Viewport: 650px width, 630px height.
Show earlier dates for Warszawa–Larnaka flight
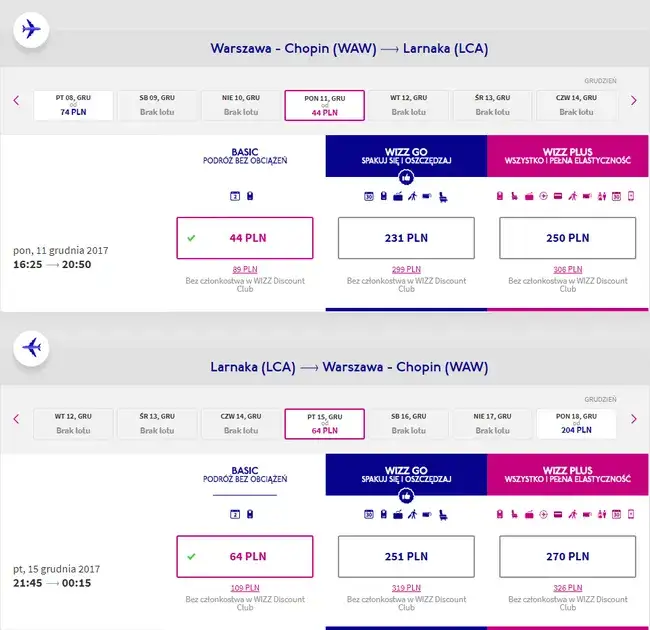[16, 101]
